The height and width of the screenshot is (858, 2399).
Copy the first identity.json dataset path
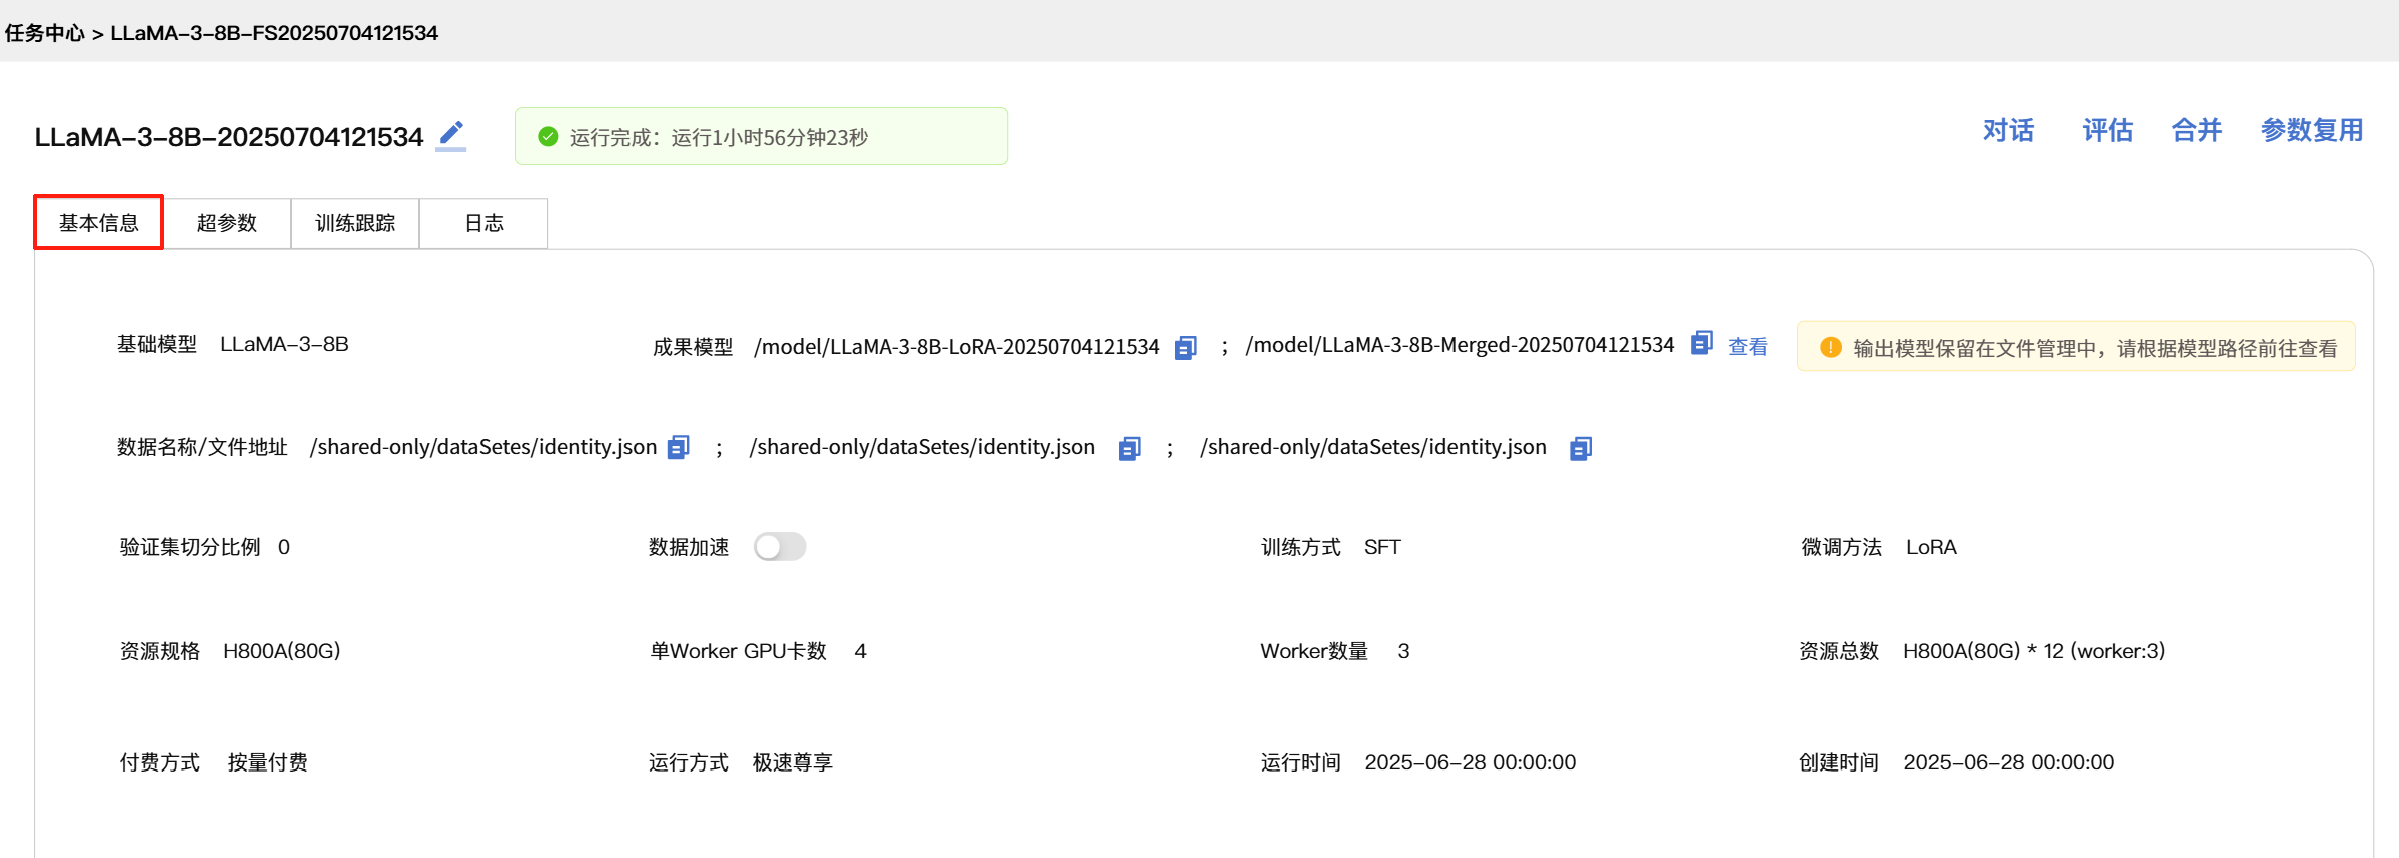679,447
